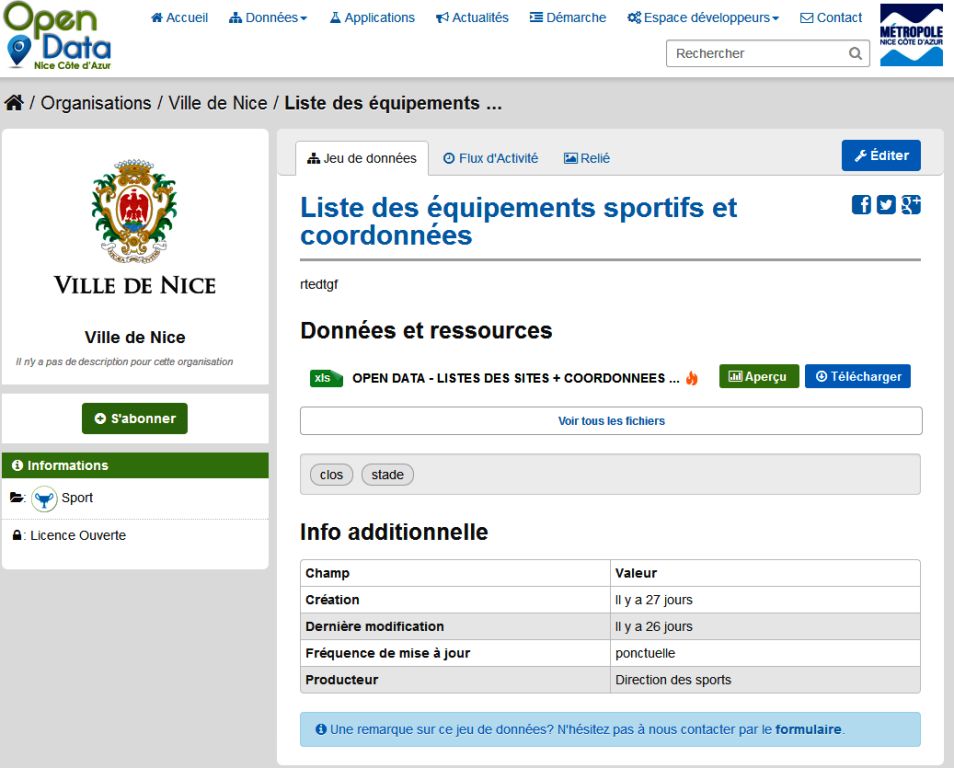Click the search magnifier icon
The width and height of the screenshot is (954, 768).
(x=855, y=54)
